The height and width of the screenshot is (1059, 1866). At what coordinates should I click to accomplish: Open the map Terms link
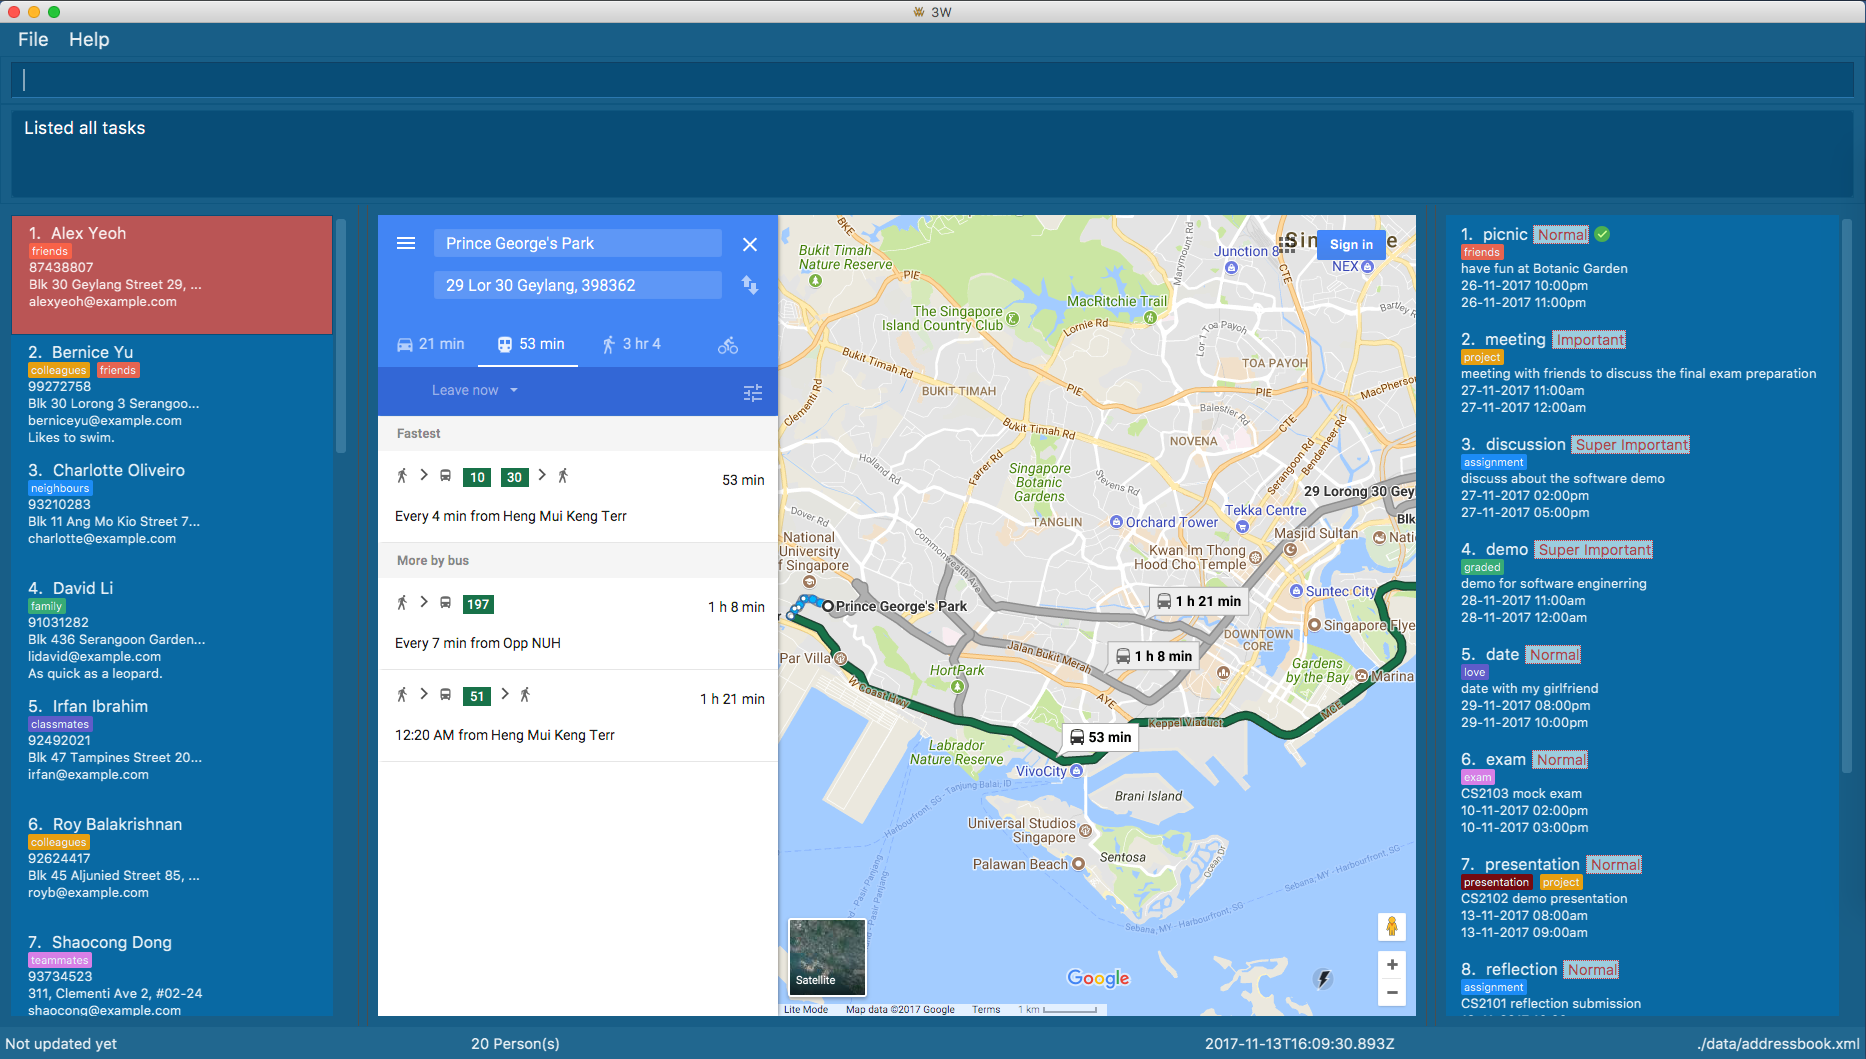pyautogui.click(x=986, y=1010)
